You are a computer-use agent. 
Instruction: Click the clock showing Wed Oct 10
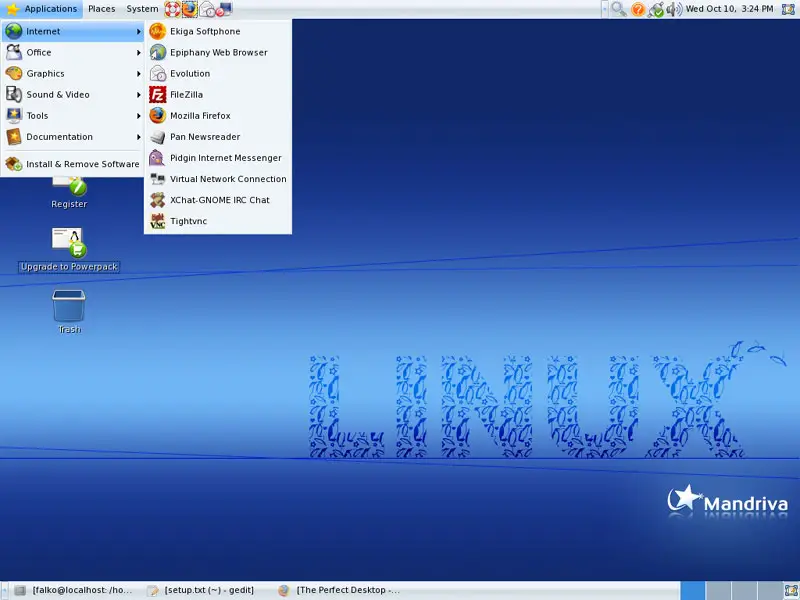[729, 9]
